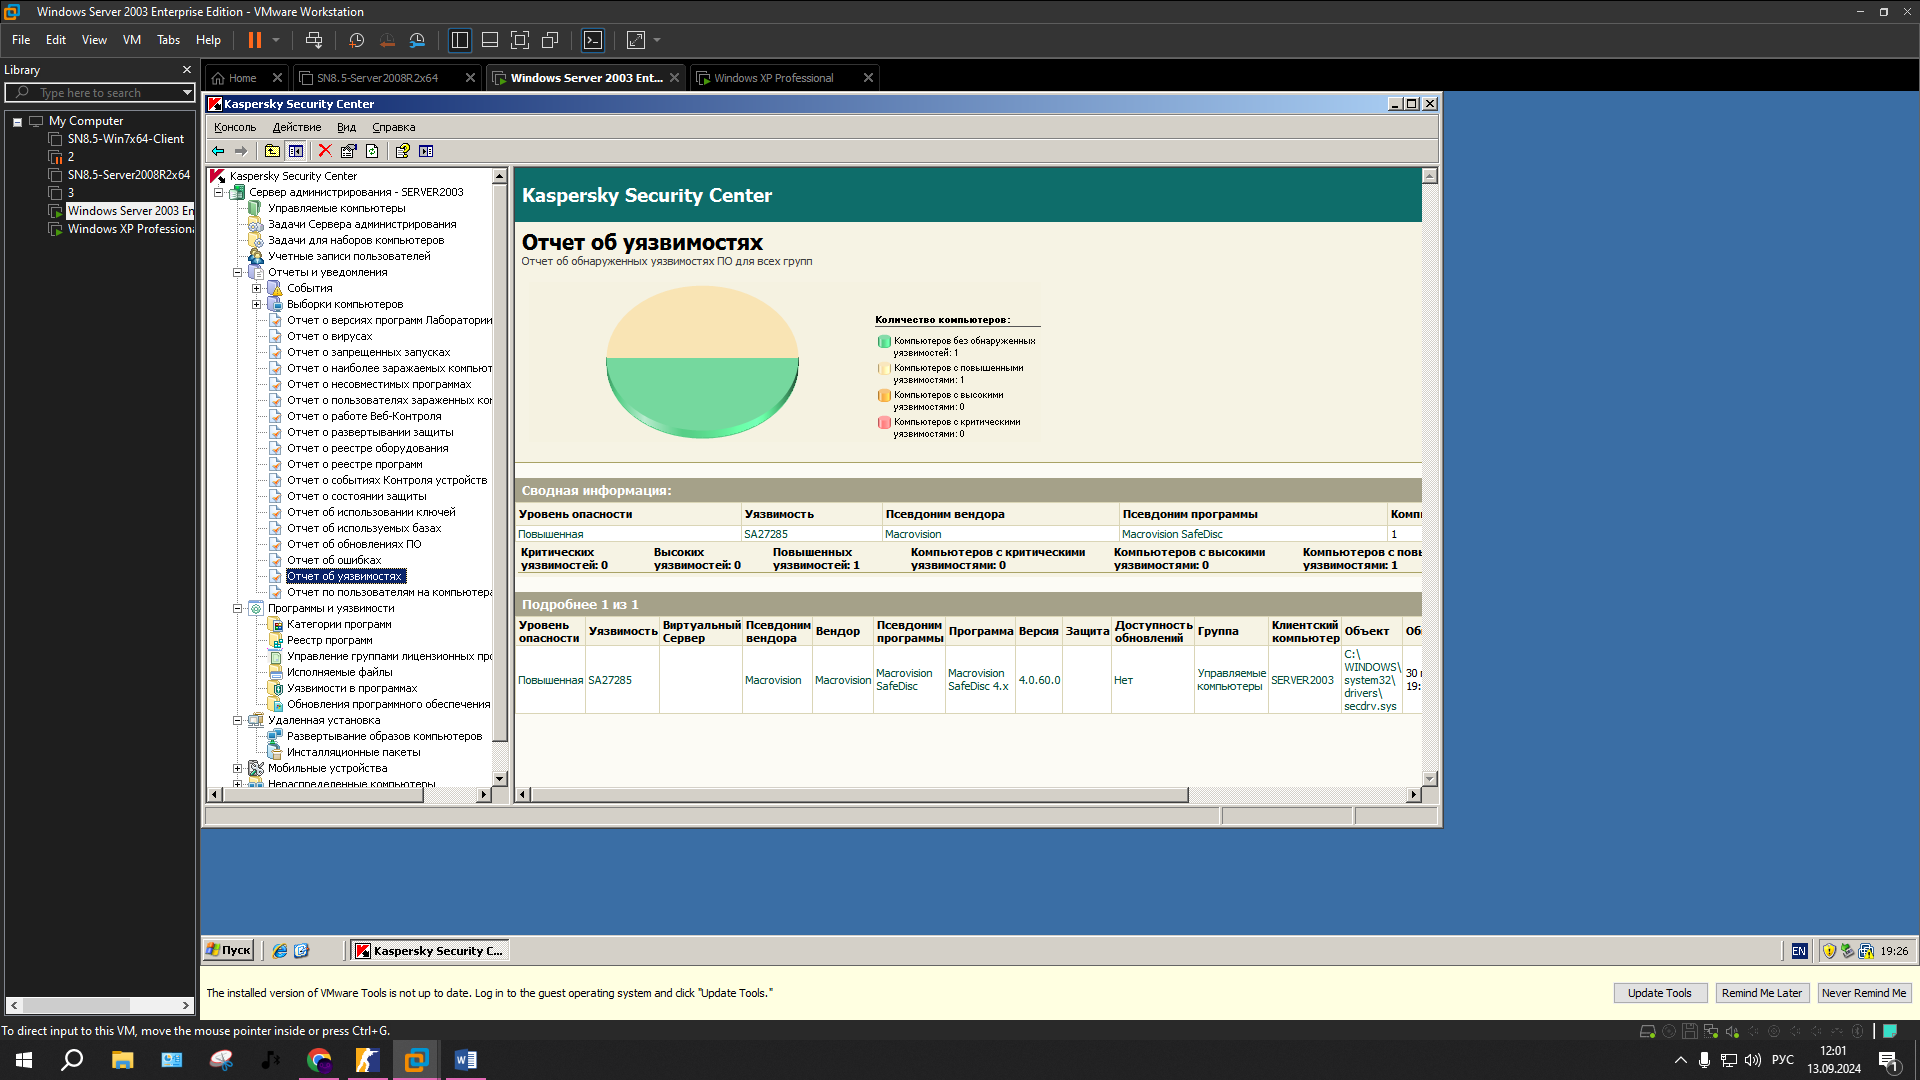1920x1080 pixels.
Task: Switch to the SN8.5-Server2008R2x64 tab
Action: 377,78
